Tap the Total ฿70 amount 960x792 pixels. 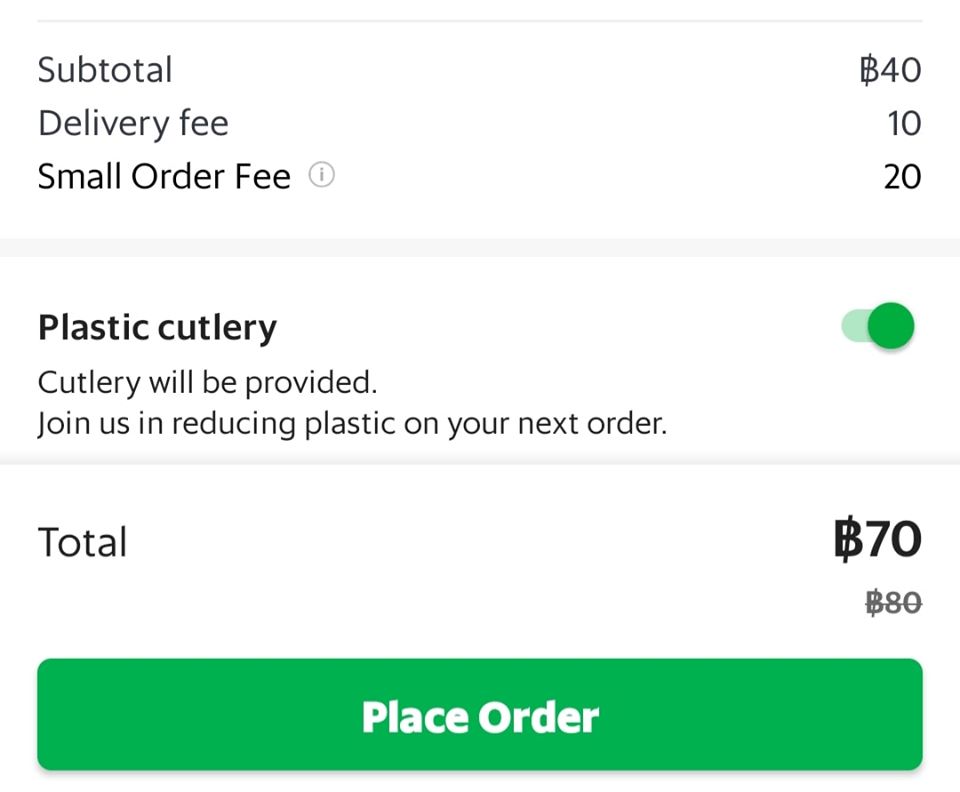point(877,539)
